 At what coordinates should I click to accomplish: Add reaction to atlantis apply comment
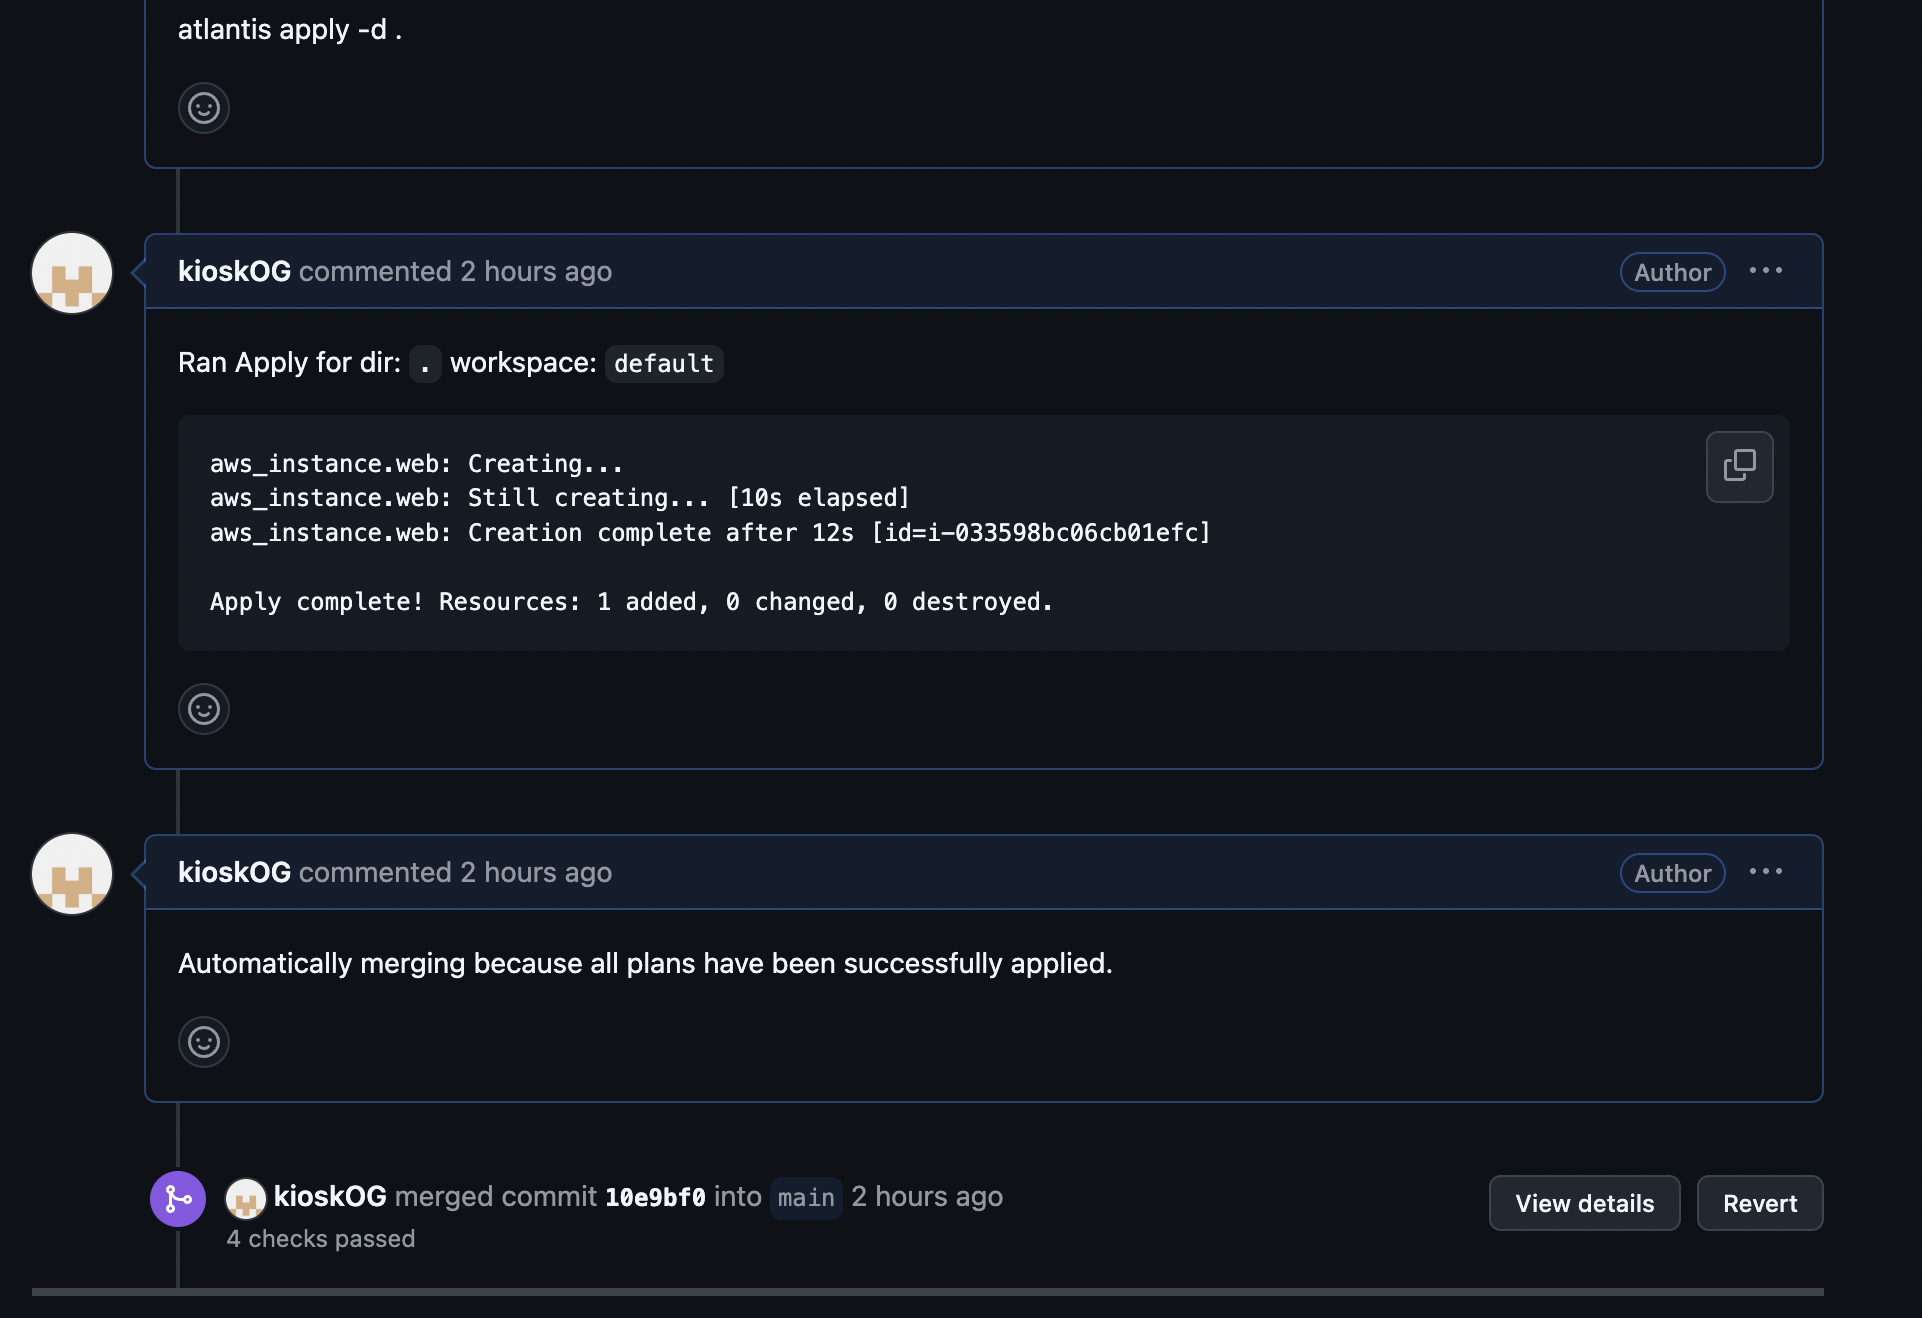pos(204,108)
